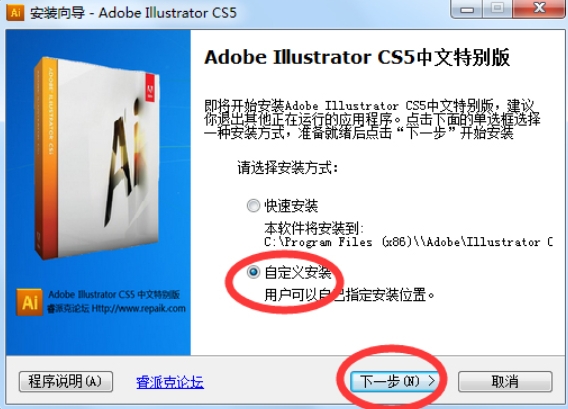
Task: Click the 自定义安装 option label text
Action: pos(298,272)
